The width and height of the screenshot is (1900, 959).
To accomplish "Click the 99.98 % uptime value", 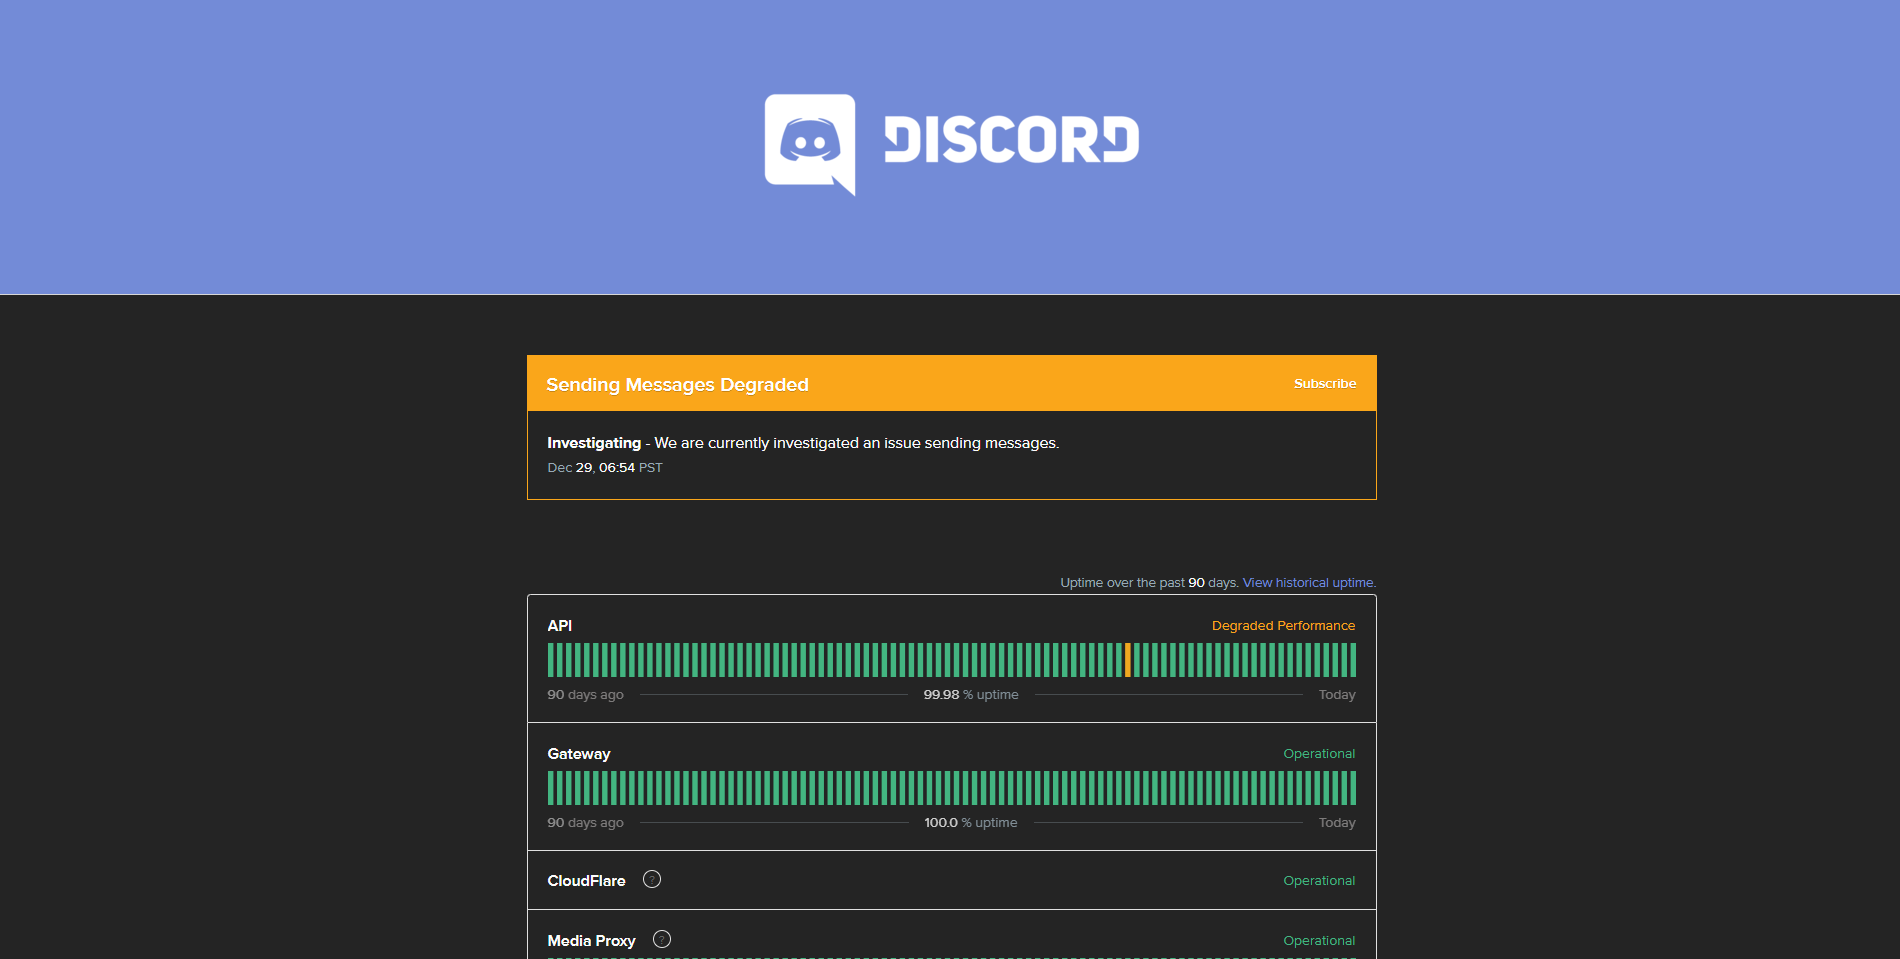I will pos(971,694).
